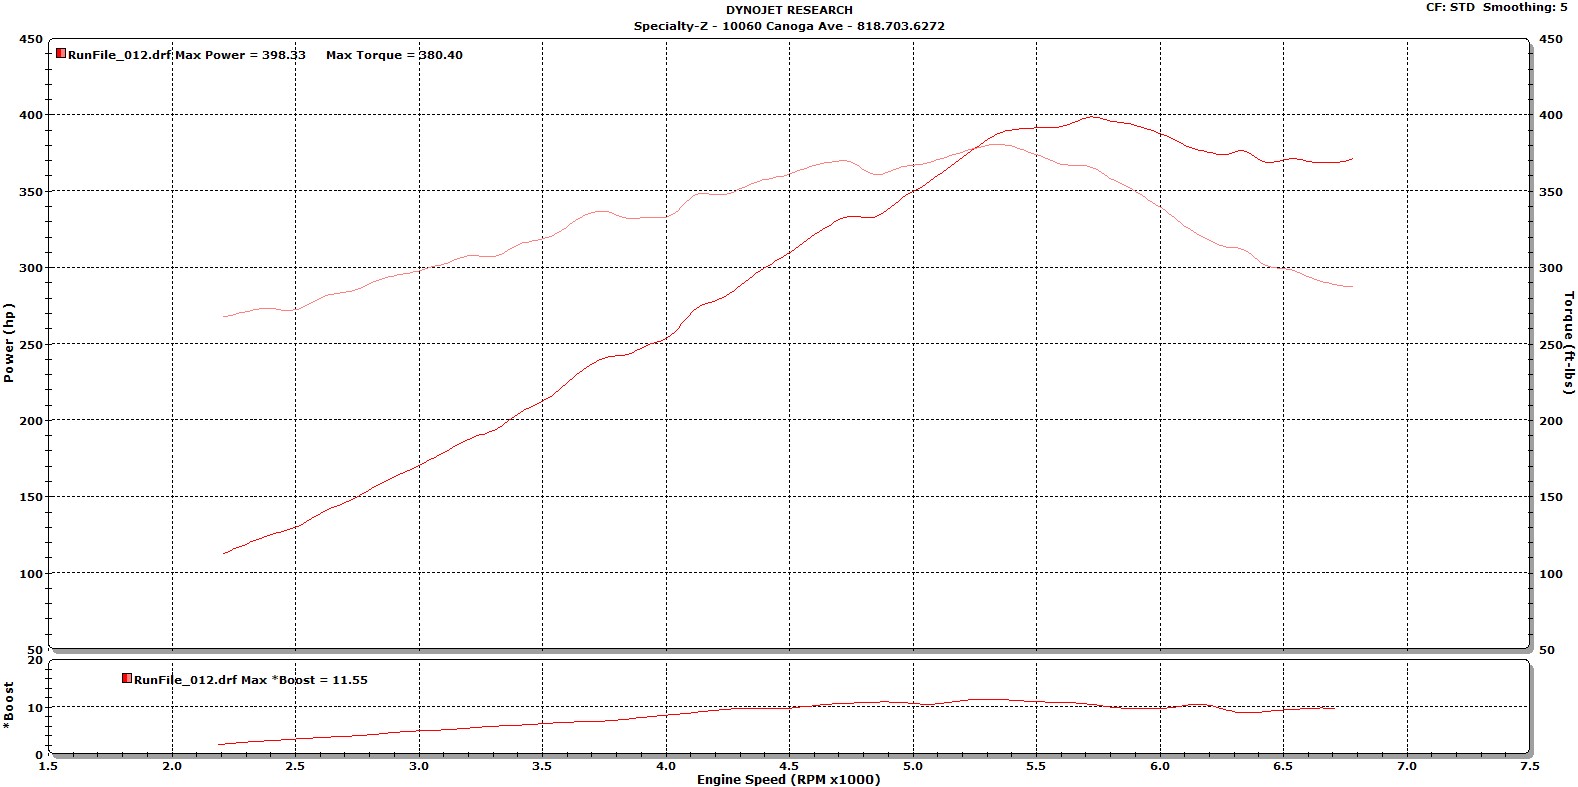
Task: Click the 'Engine Speed (RPM x1000)' axis title
Action: [x=788, y=779]
